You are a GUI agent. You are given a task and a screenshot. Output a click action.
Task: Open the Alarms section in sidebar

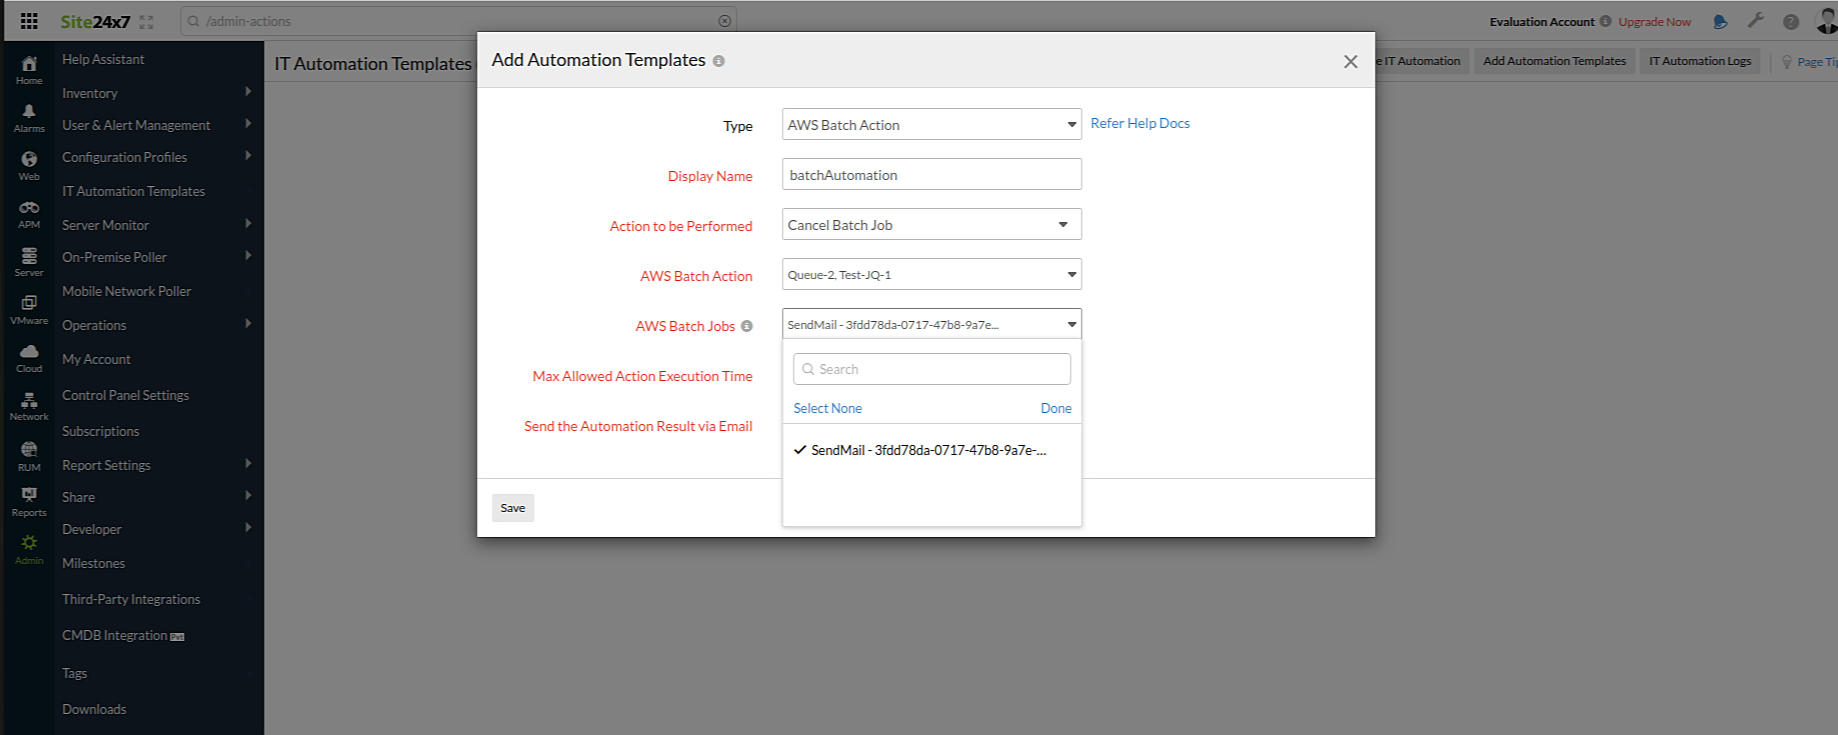[x=29, y=117]
